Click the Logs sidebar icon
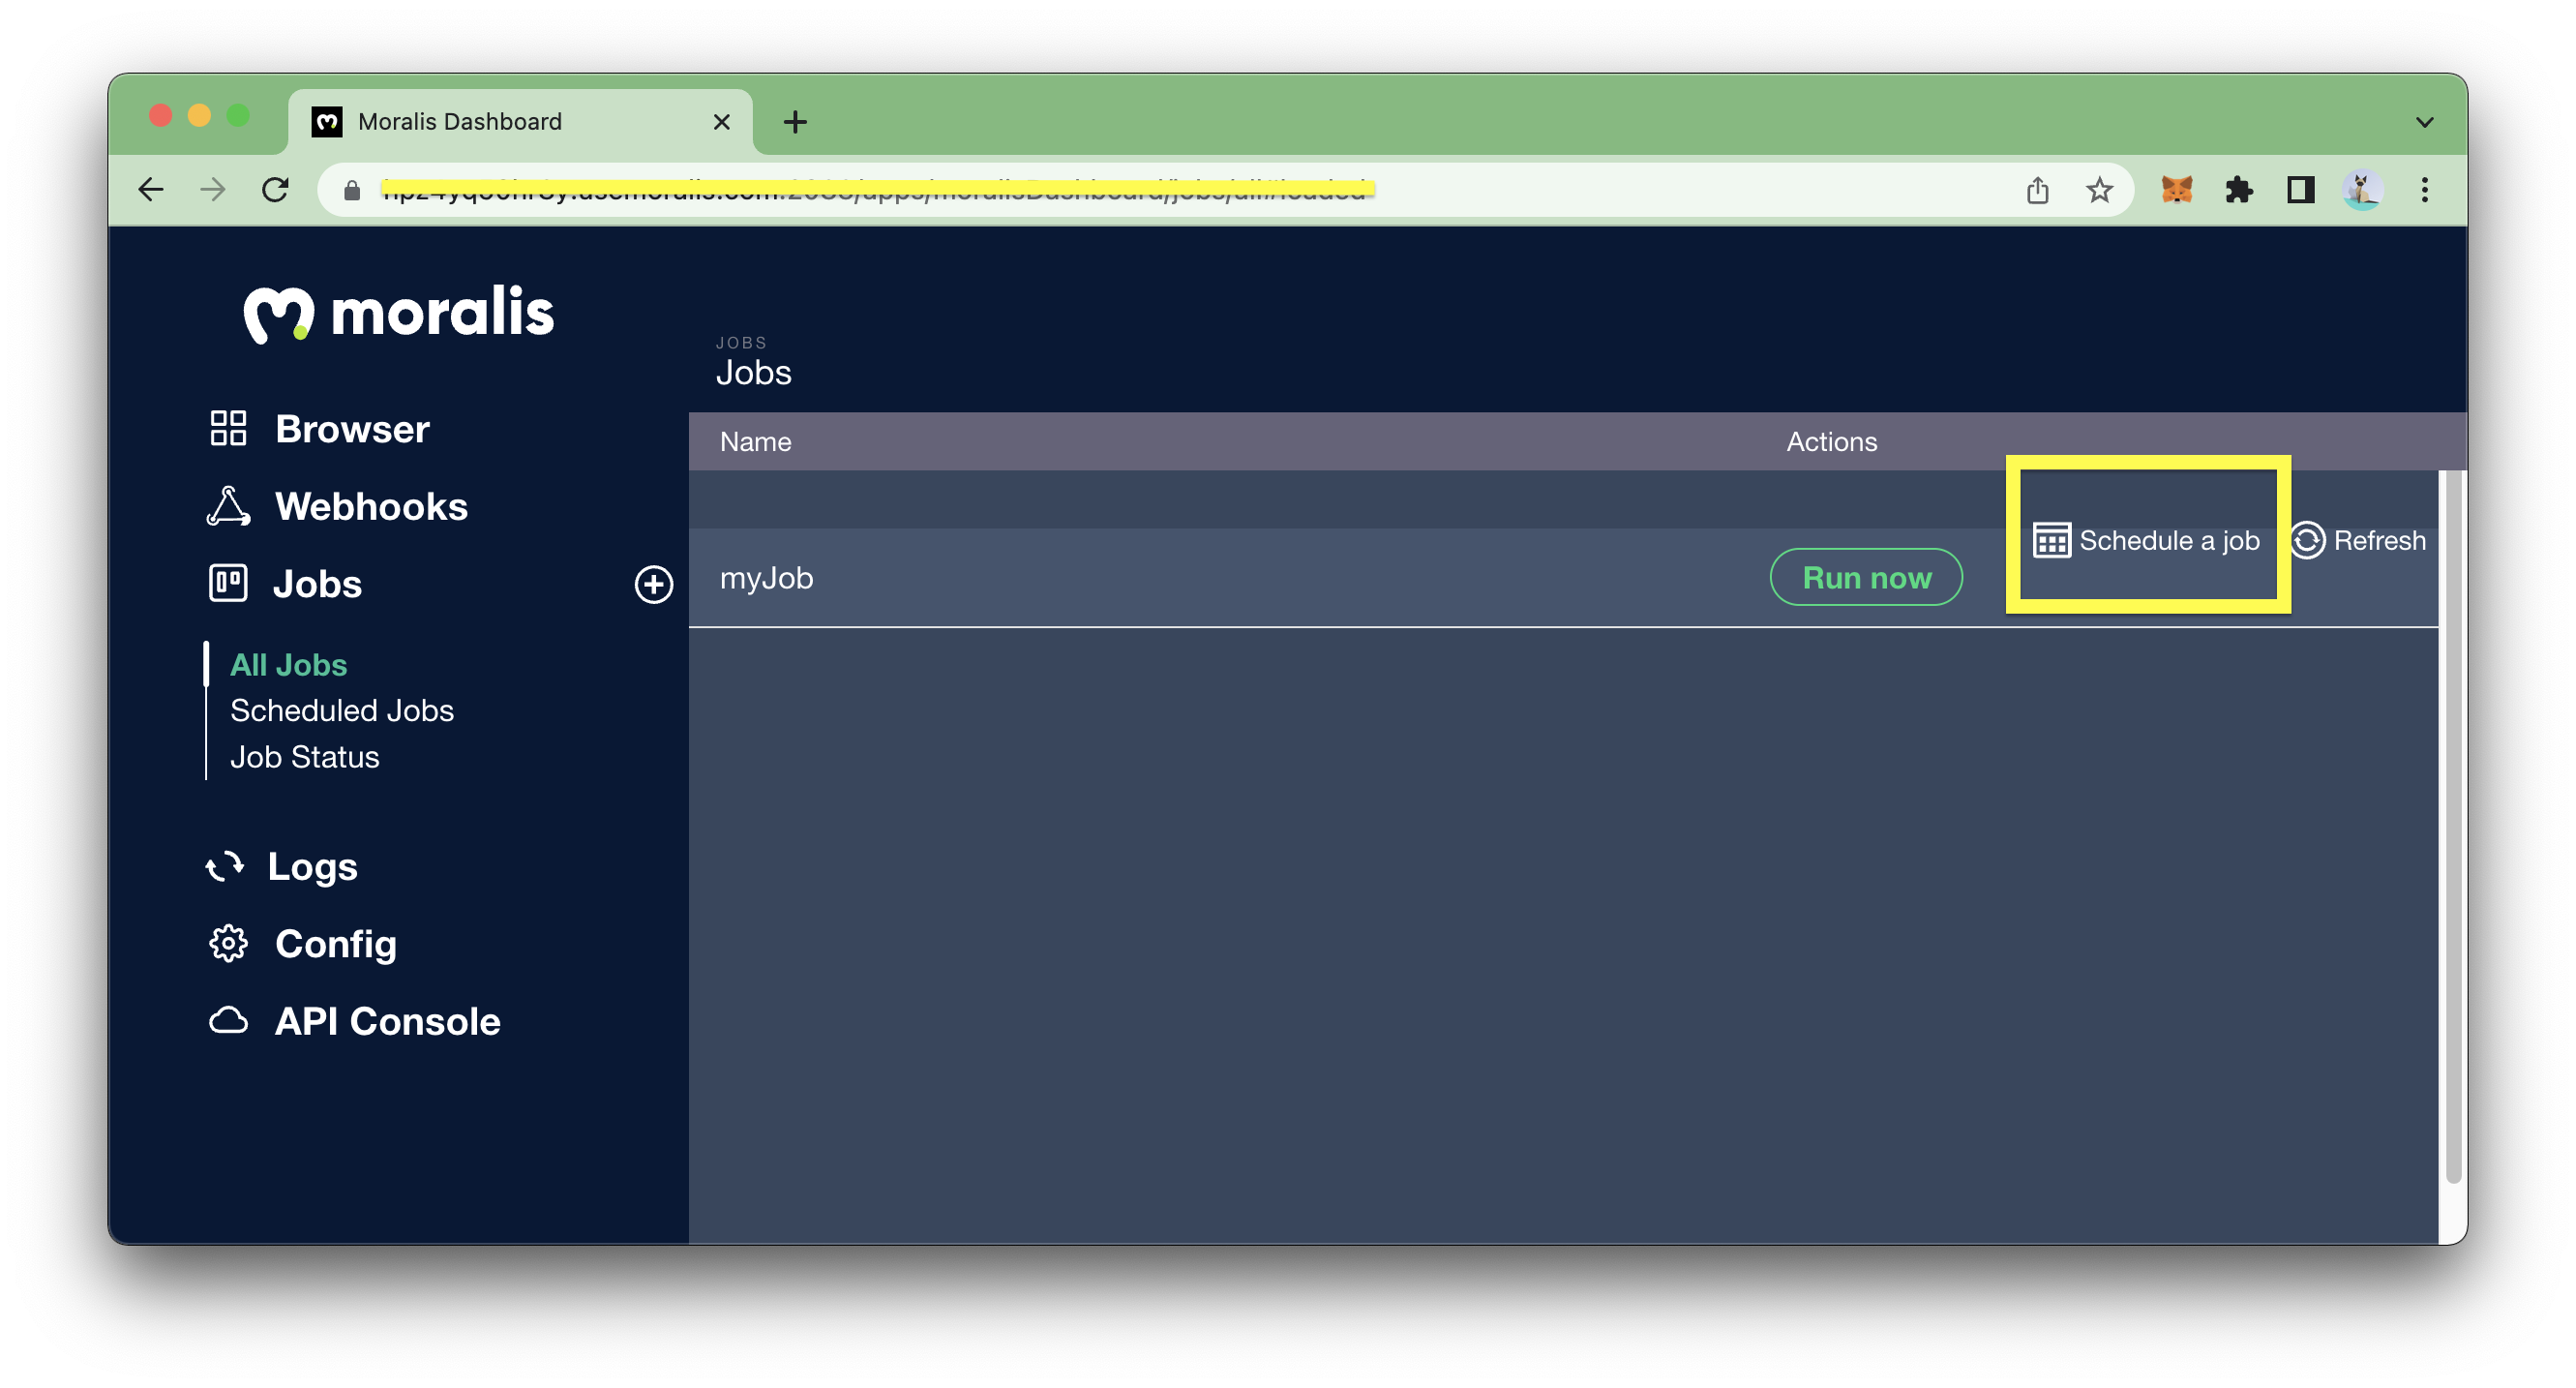2576x1388 pixels. [225, 865]
